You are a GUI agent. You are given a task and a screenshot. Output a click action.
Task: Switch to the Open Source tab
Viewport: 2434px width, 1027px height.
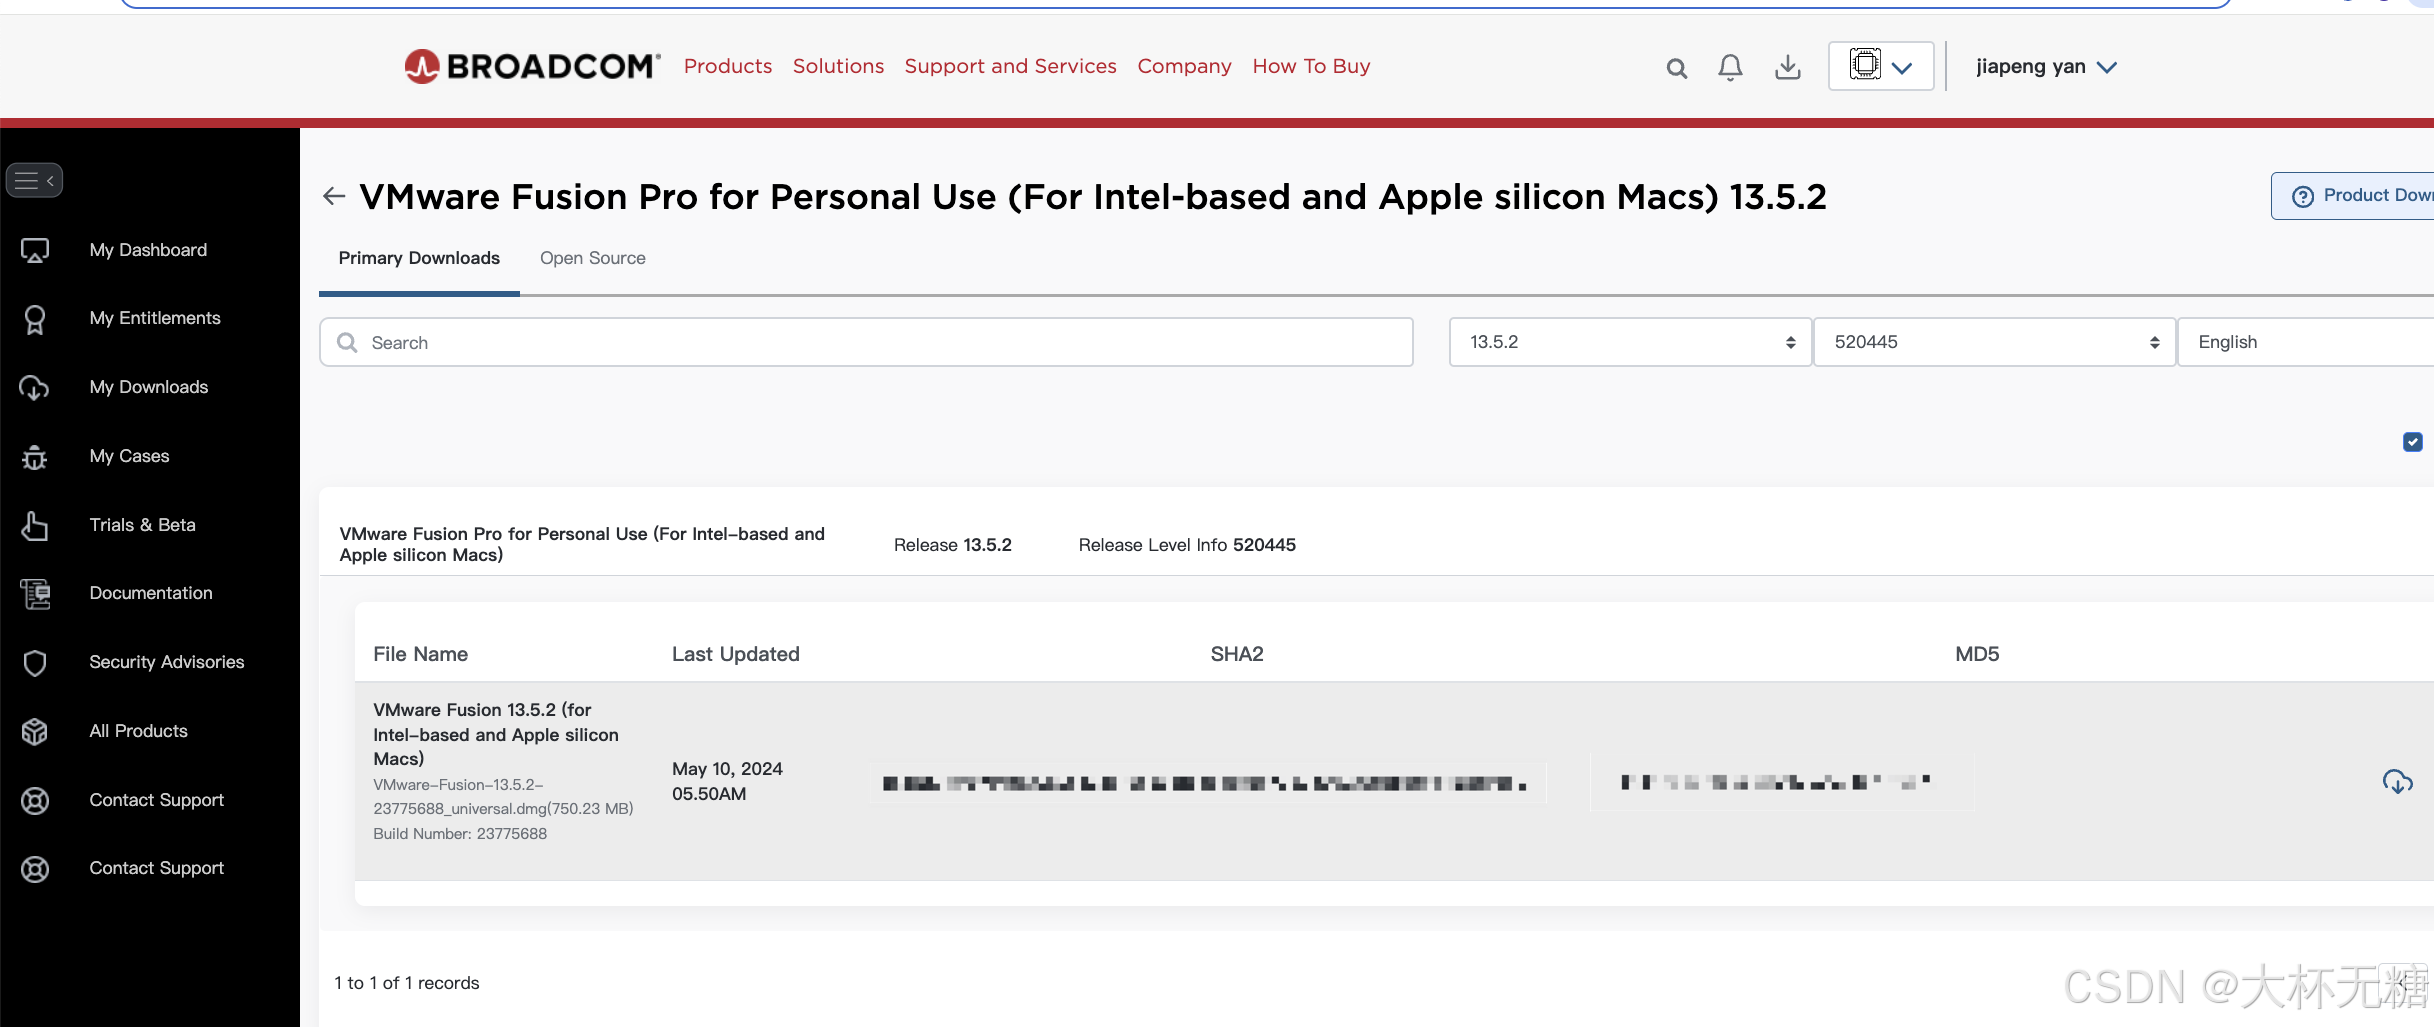[x=592, y=258]
